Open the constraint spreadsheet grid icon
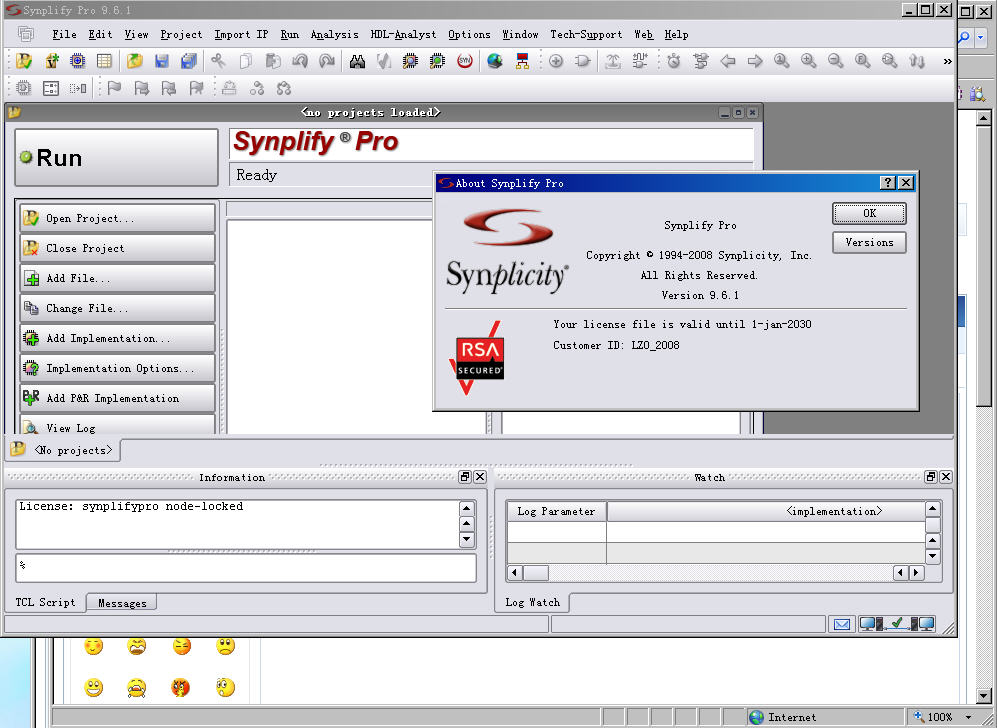 104,61
